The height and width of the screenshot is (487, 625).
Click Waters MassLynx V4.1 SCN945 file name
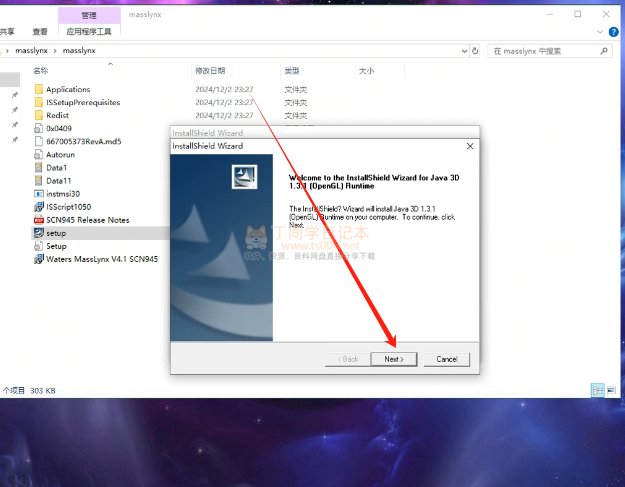click(102, 259)
